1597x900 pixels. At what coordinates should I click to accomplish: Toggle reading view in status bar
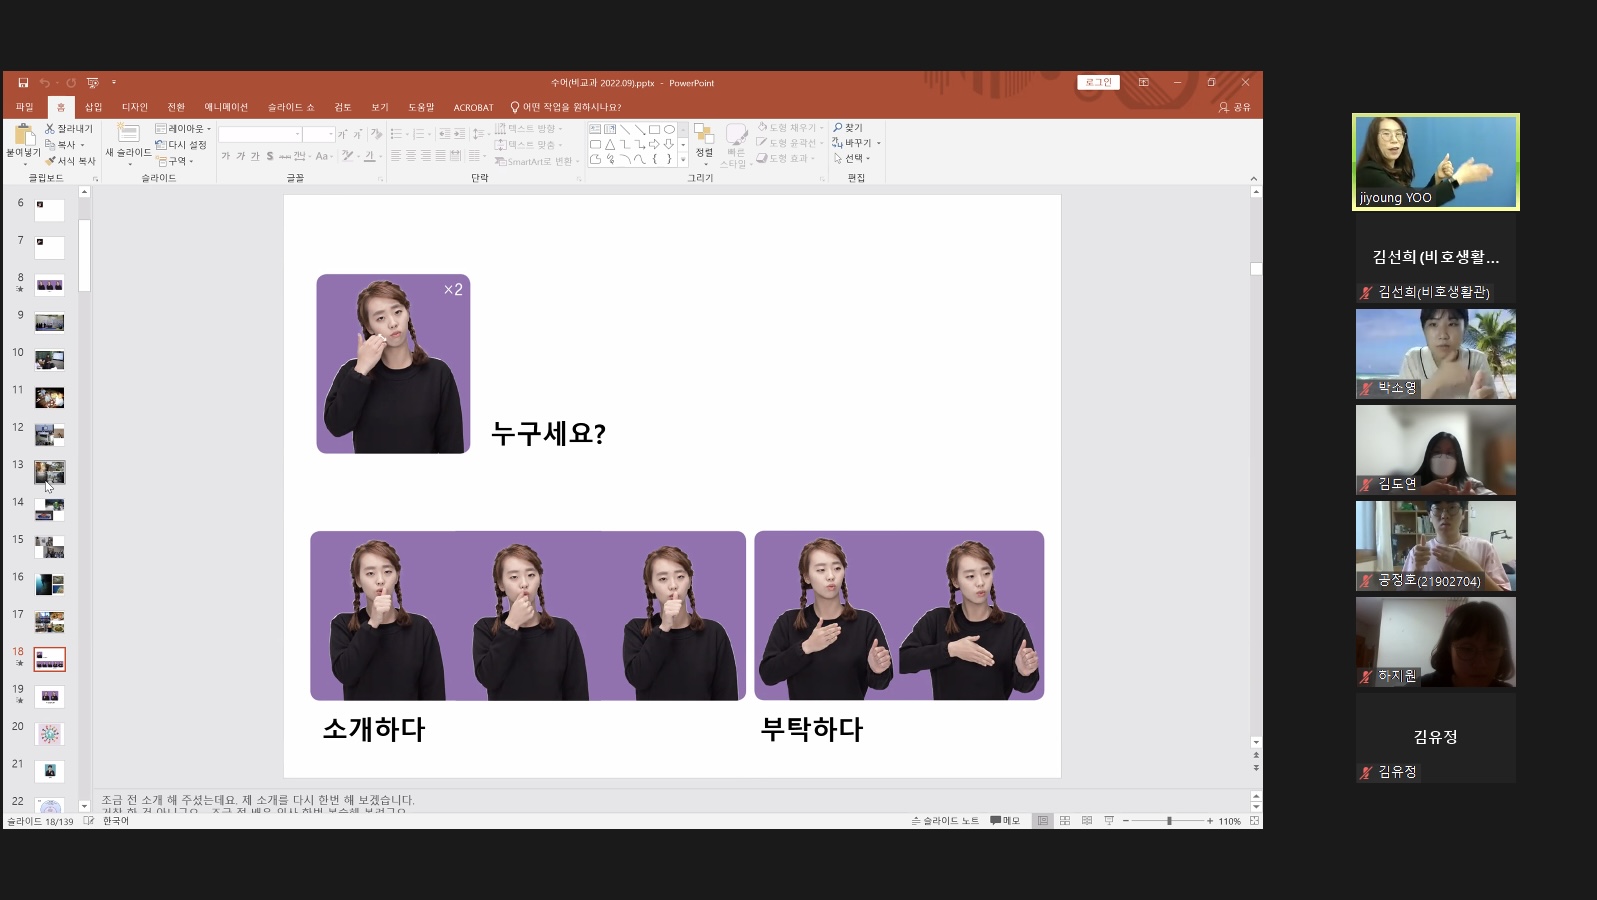pyautogui.click(x=1087, y=821)
